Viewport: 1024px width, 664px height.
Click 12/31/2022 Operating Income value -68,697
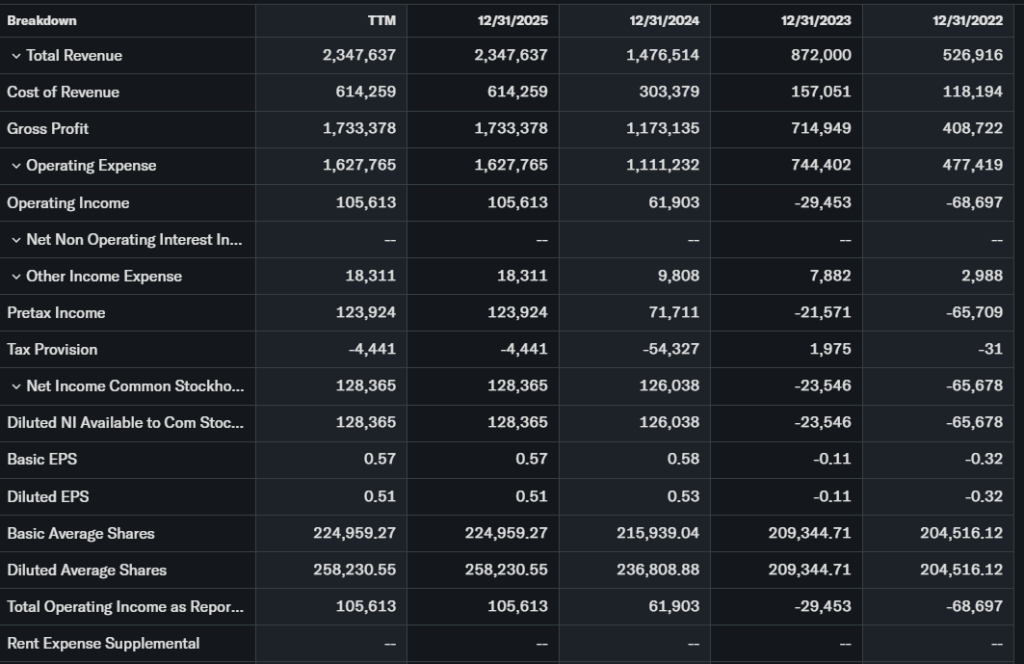point(974,203)
